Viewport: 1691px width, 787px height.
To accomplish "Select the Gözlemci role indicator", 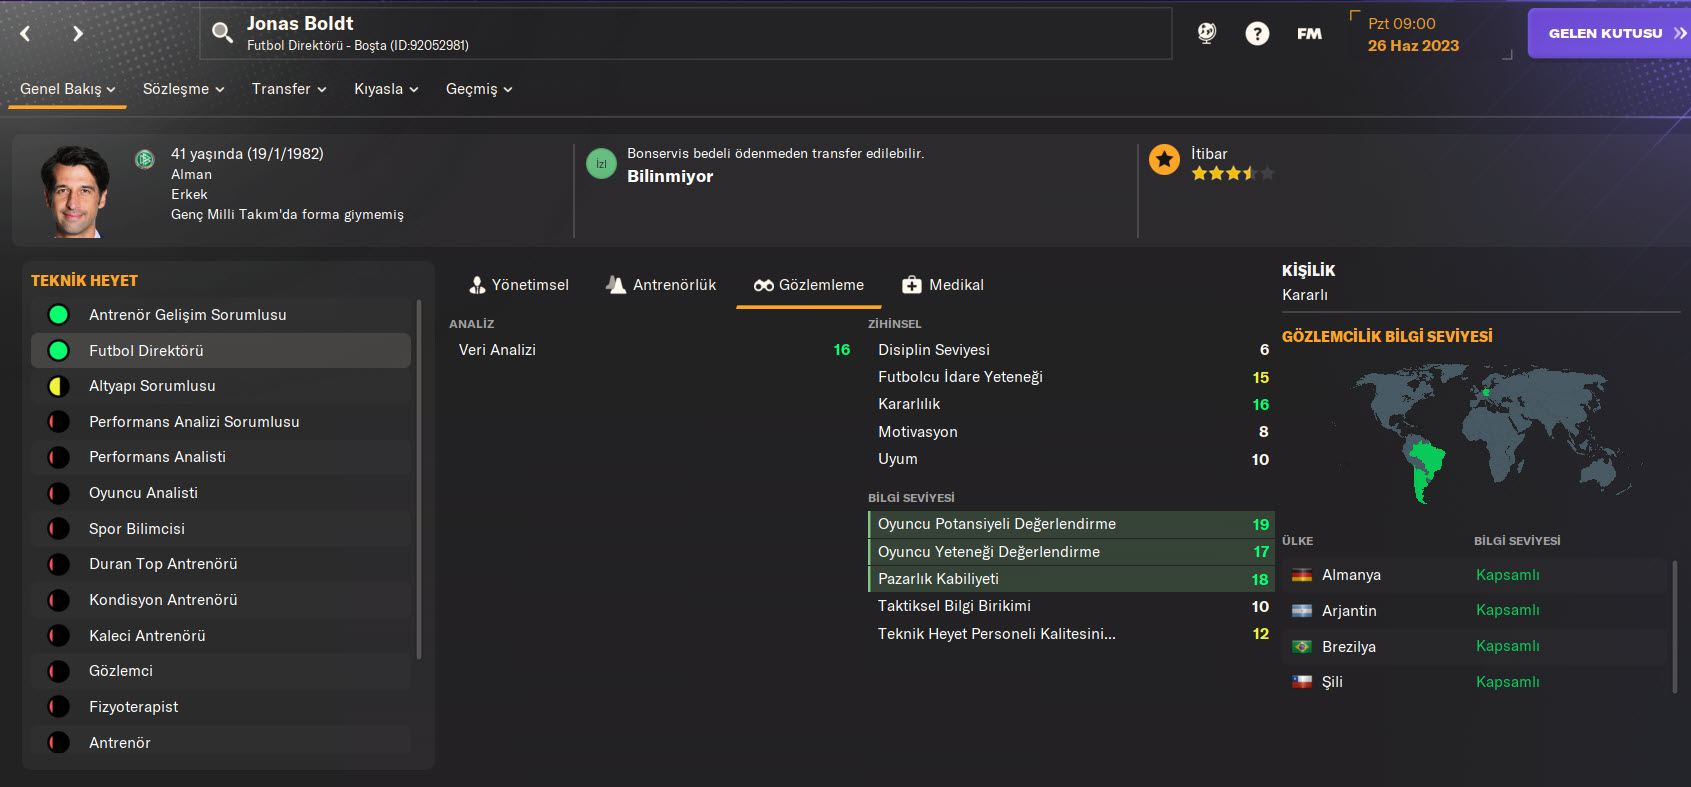I will pos(59,671).
